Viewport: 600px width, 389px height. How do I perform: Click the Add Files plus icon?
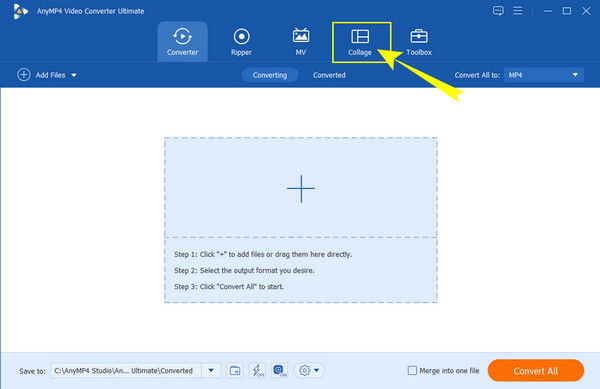[24, 75]
